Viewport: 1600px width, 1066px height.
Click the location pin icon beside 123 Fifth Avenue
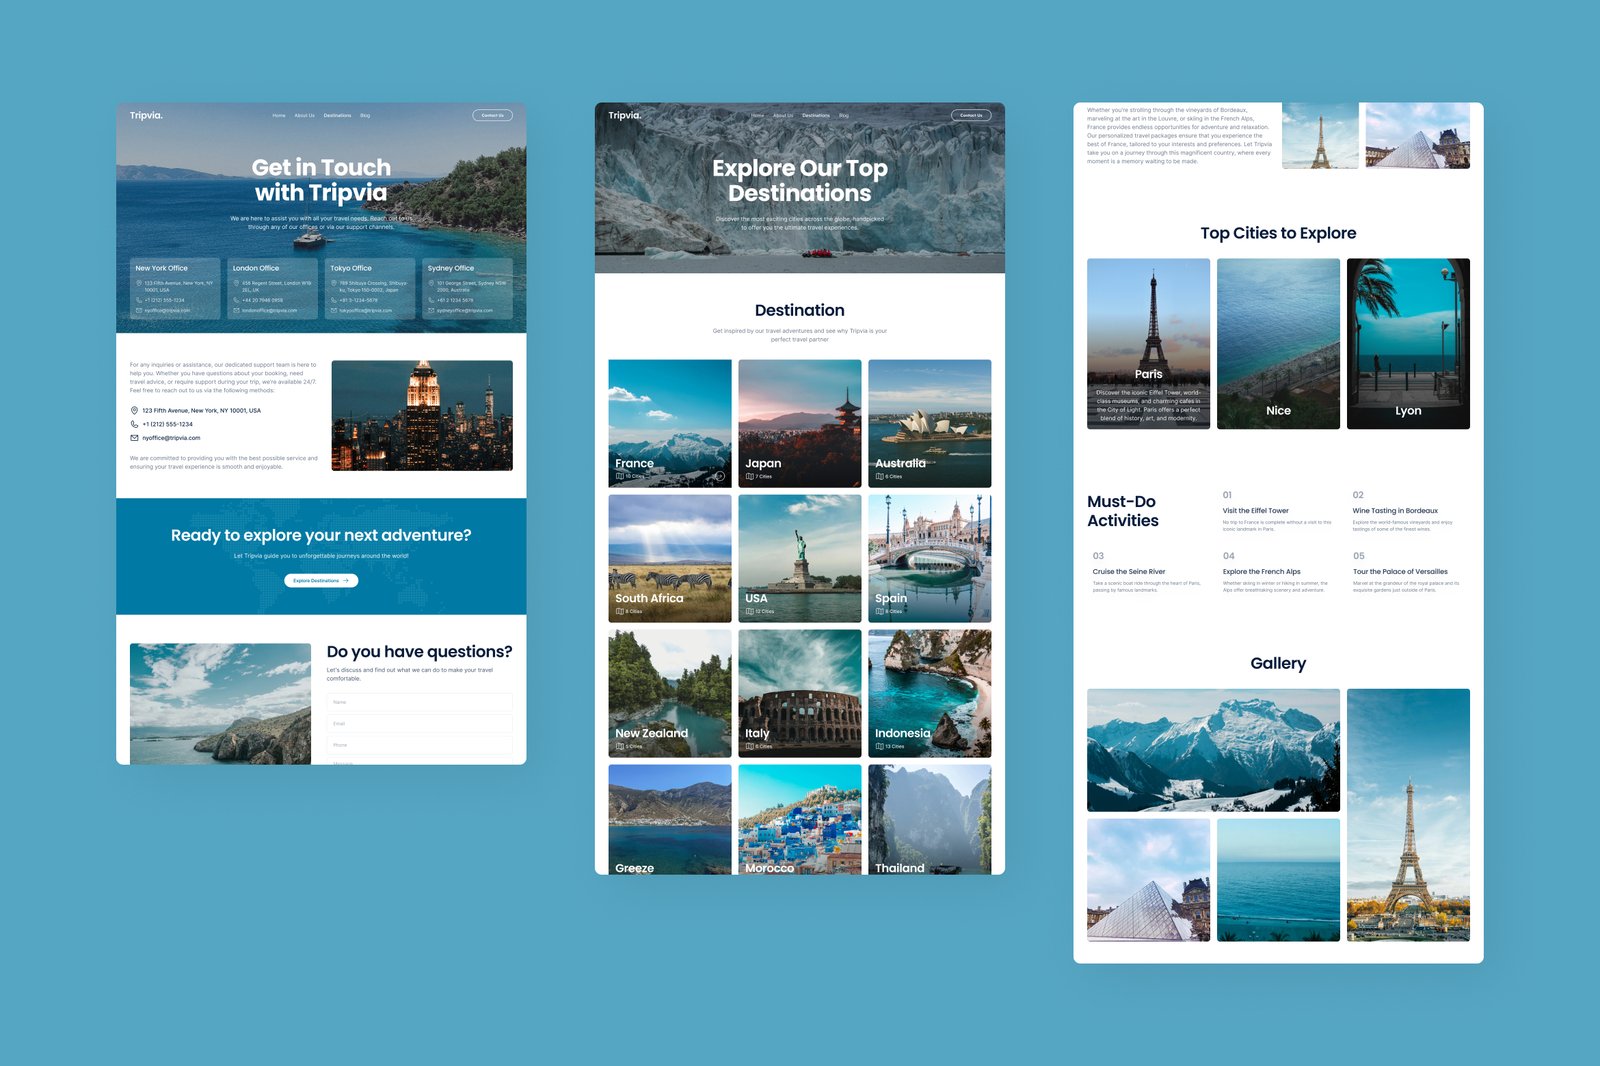pos(134,410)
